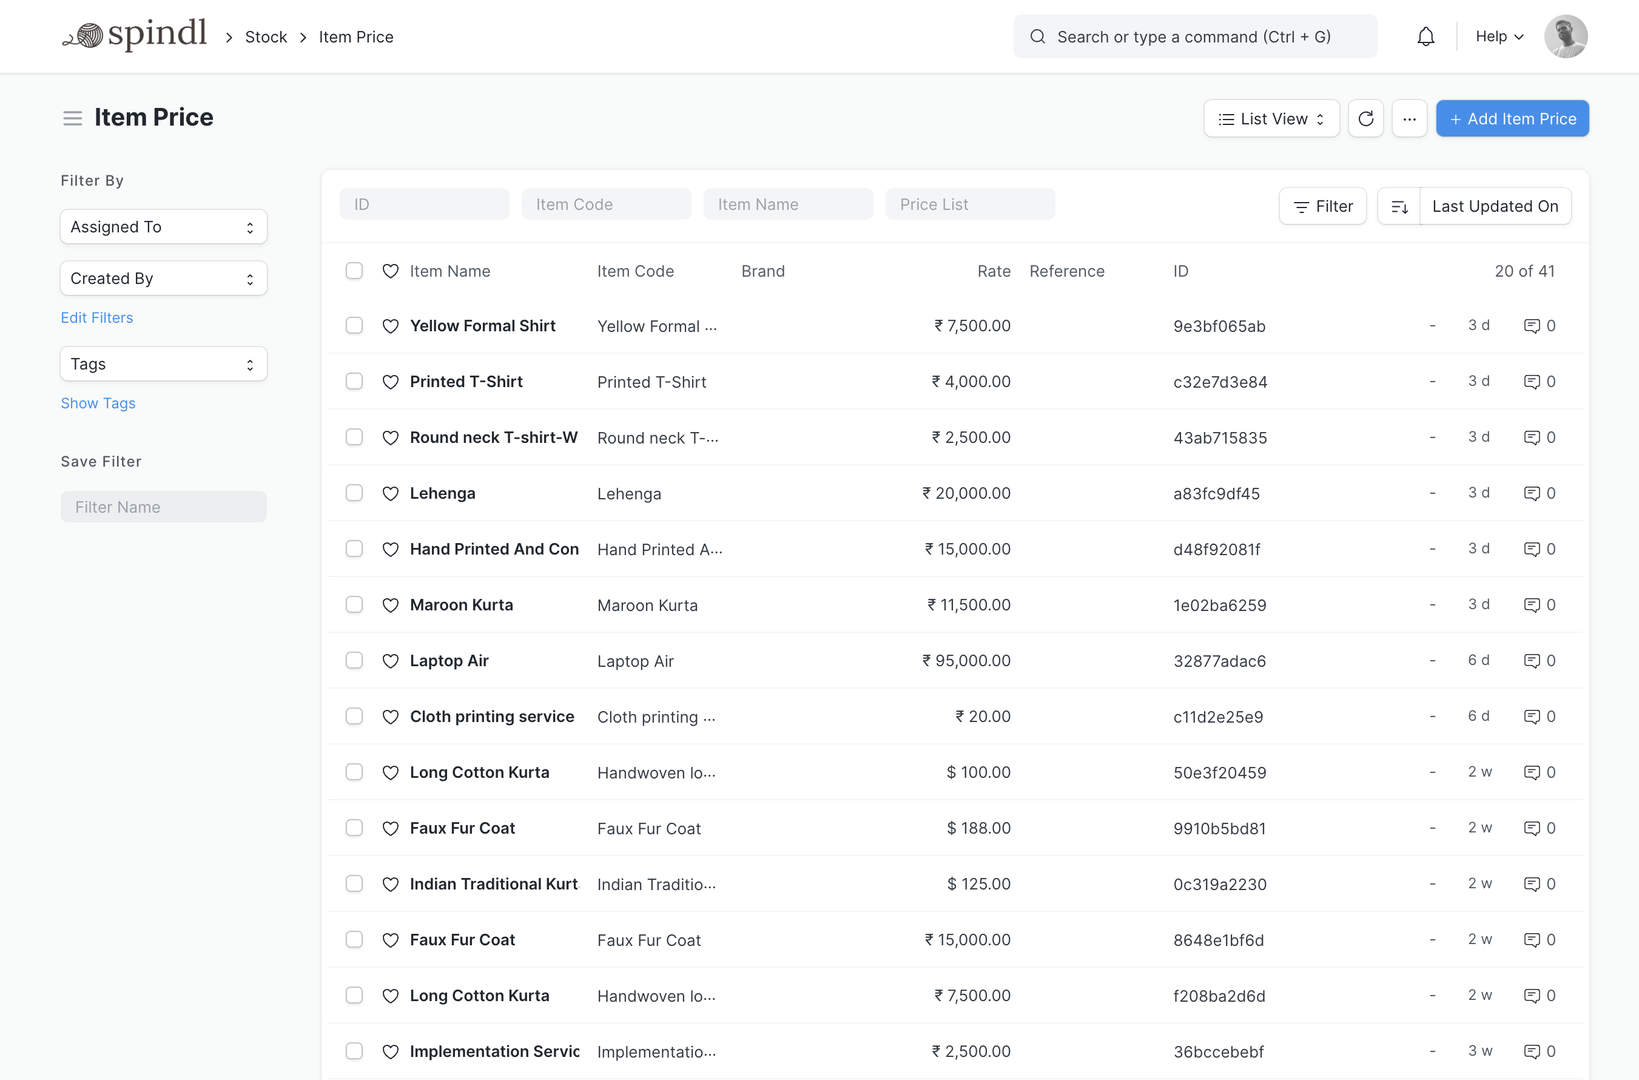Screen dimensions: 1639x1080
Task: Click the Price List filter field
Action: 970,204
